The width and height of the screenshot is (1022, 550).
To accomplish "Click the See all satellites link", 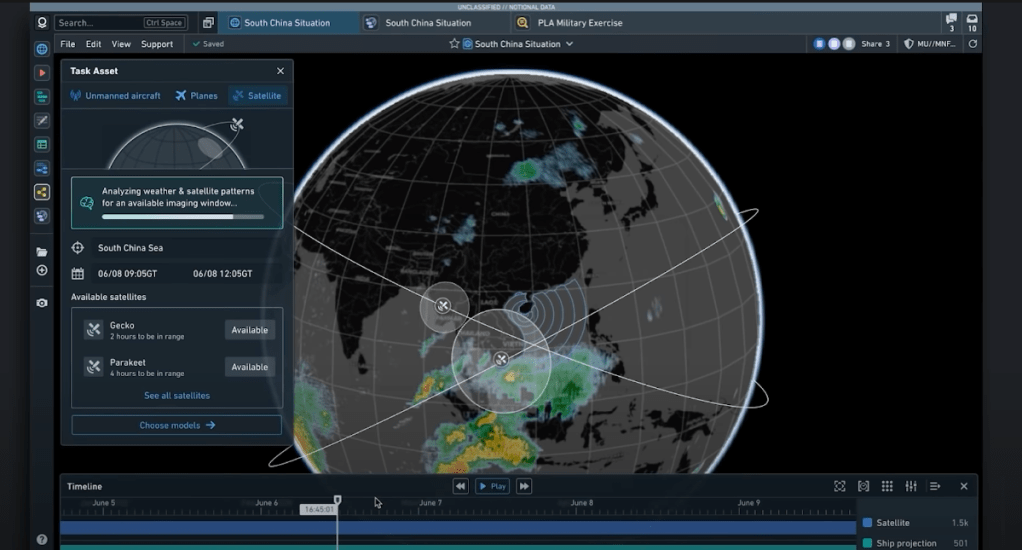I will point(176,396).
